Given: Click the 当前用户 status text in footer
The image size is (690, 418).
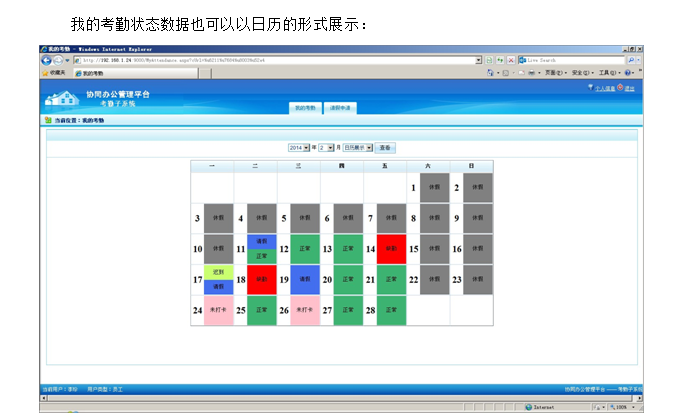Looking at the screenshot, I should (x=60, y=389).
